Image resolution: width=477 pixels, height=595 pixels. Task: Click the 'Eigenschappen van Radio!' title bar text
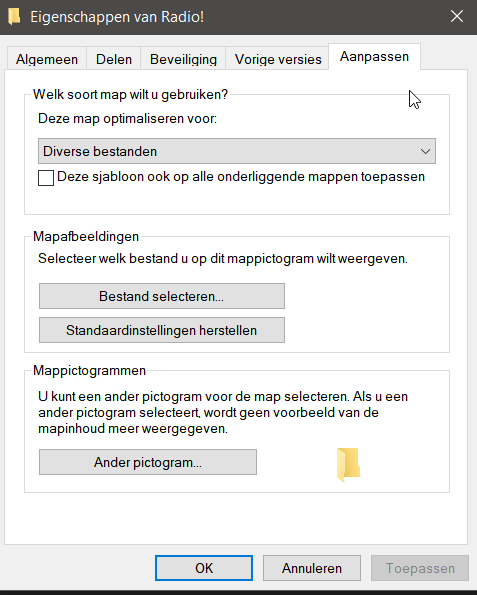pos(117,17)
